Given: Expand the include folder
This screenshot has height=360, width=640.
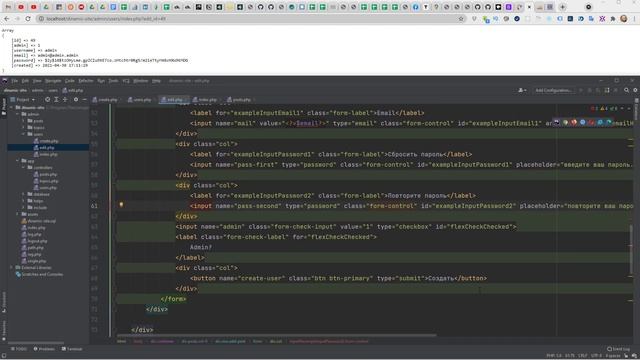Looking at the screenshot, I should 24,208.
